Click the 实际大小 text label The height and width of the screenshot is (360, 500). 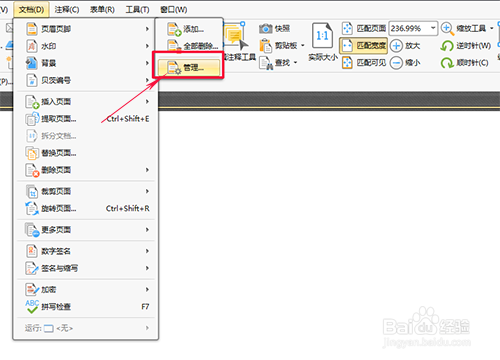[x=323, y=57]
